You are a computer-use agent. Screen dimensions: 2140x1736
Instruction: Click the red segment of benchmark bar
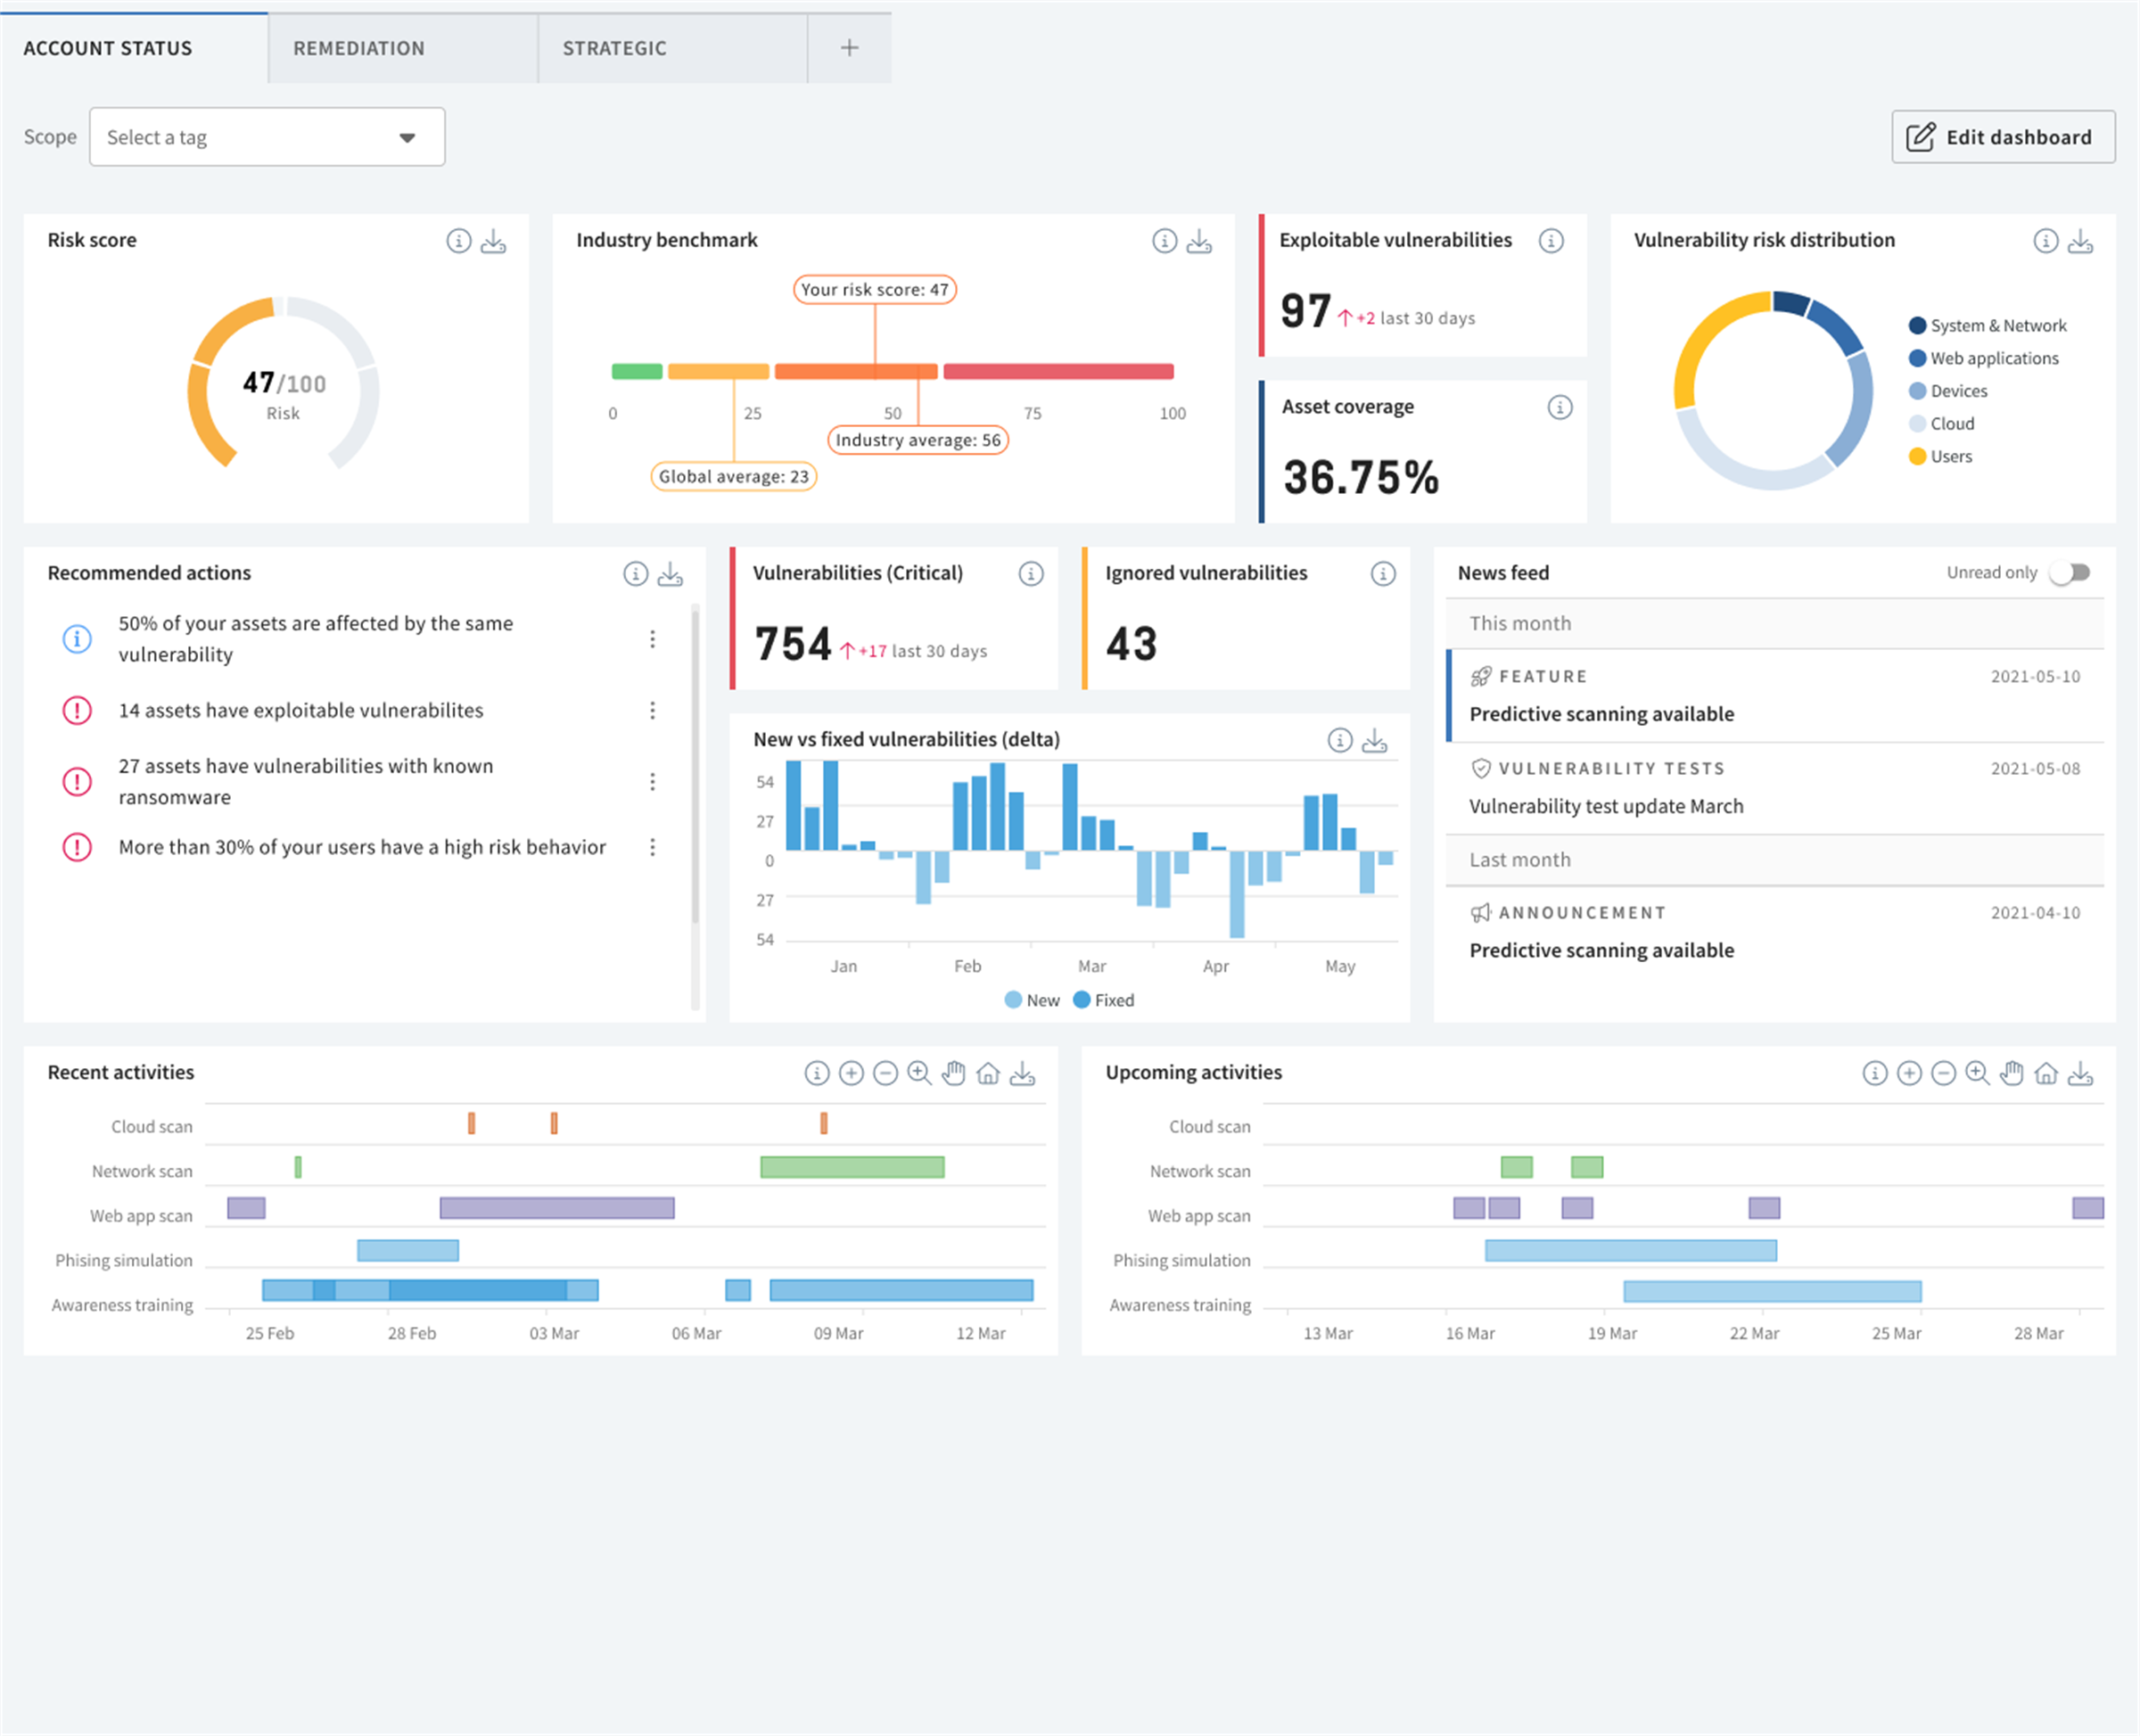click(1058, 372)
